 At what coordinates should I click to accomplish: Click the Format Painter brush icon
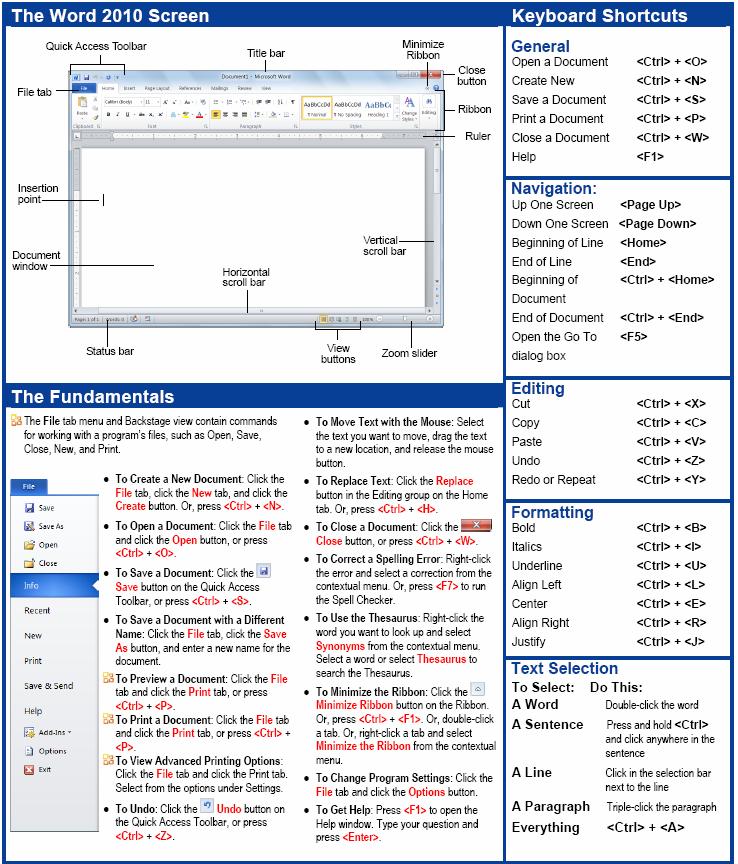pos(96,117)
